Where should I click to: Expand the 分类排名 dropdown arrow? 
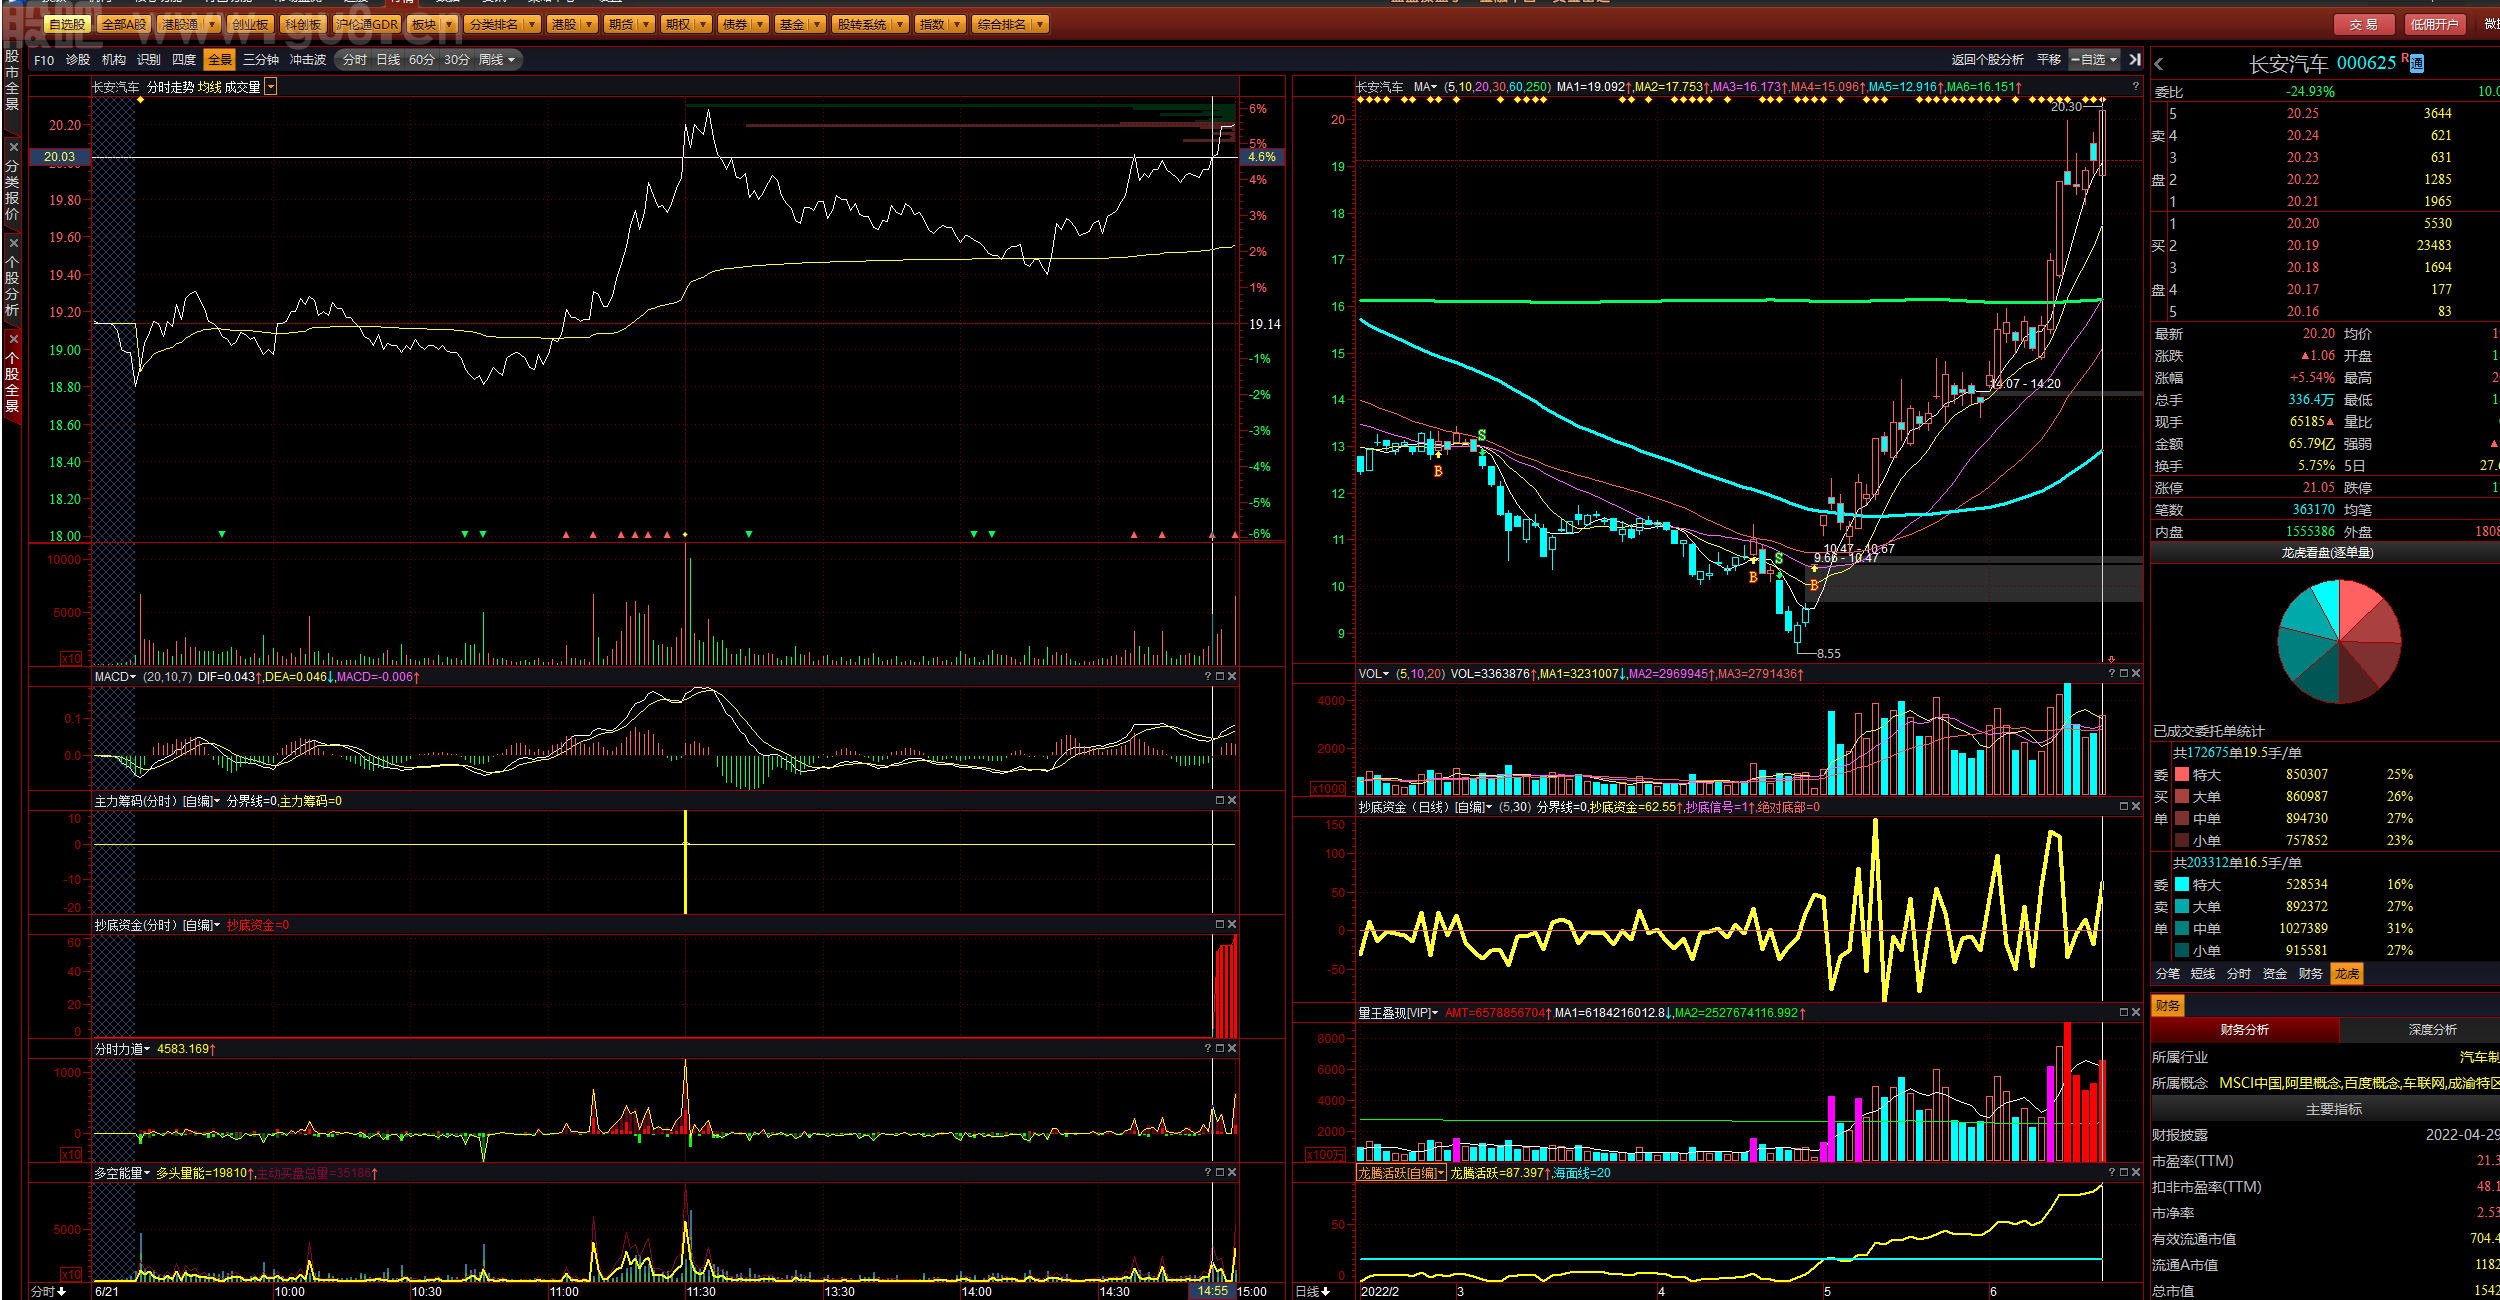tap(532, 24)
